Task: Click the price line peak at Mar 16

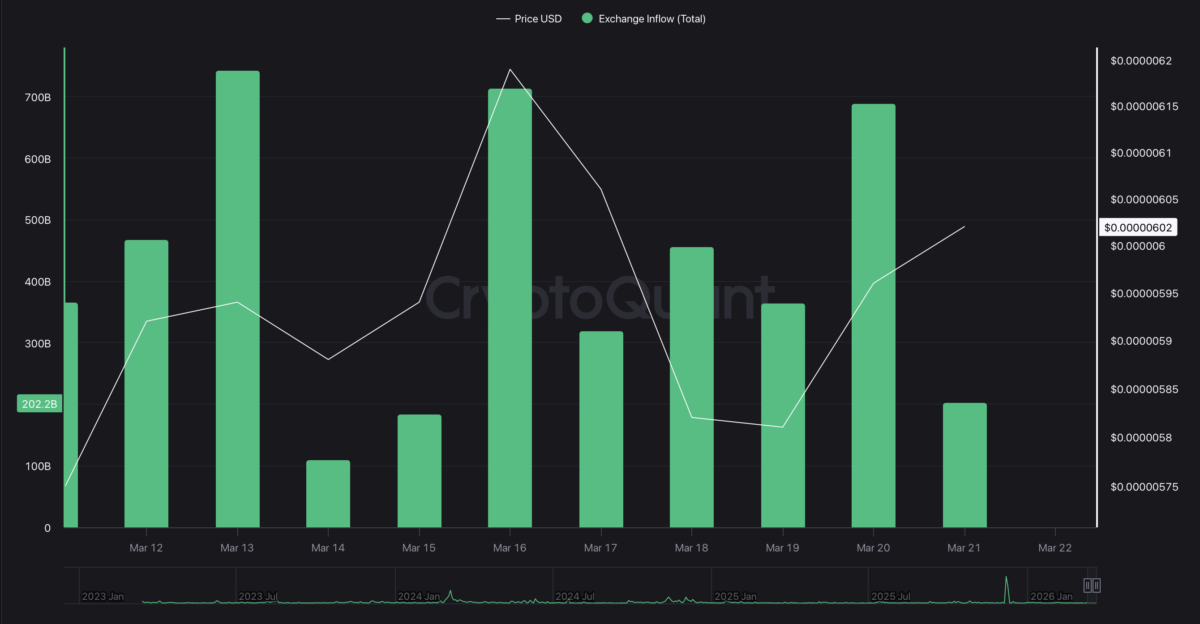Action: click(x=510, y=69)
